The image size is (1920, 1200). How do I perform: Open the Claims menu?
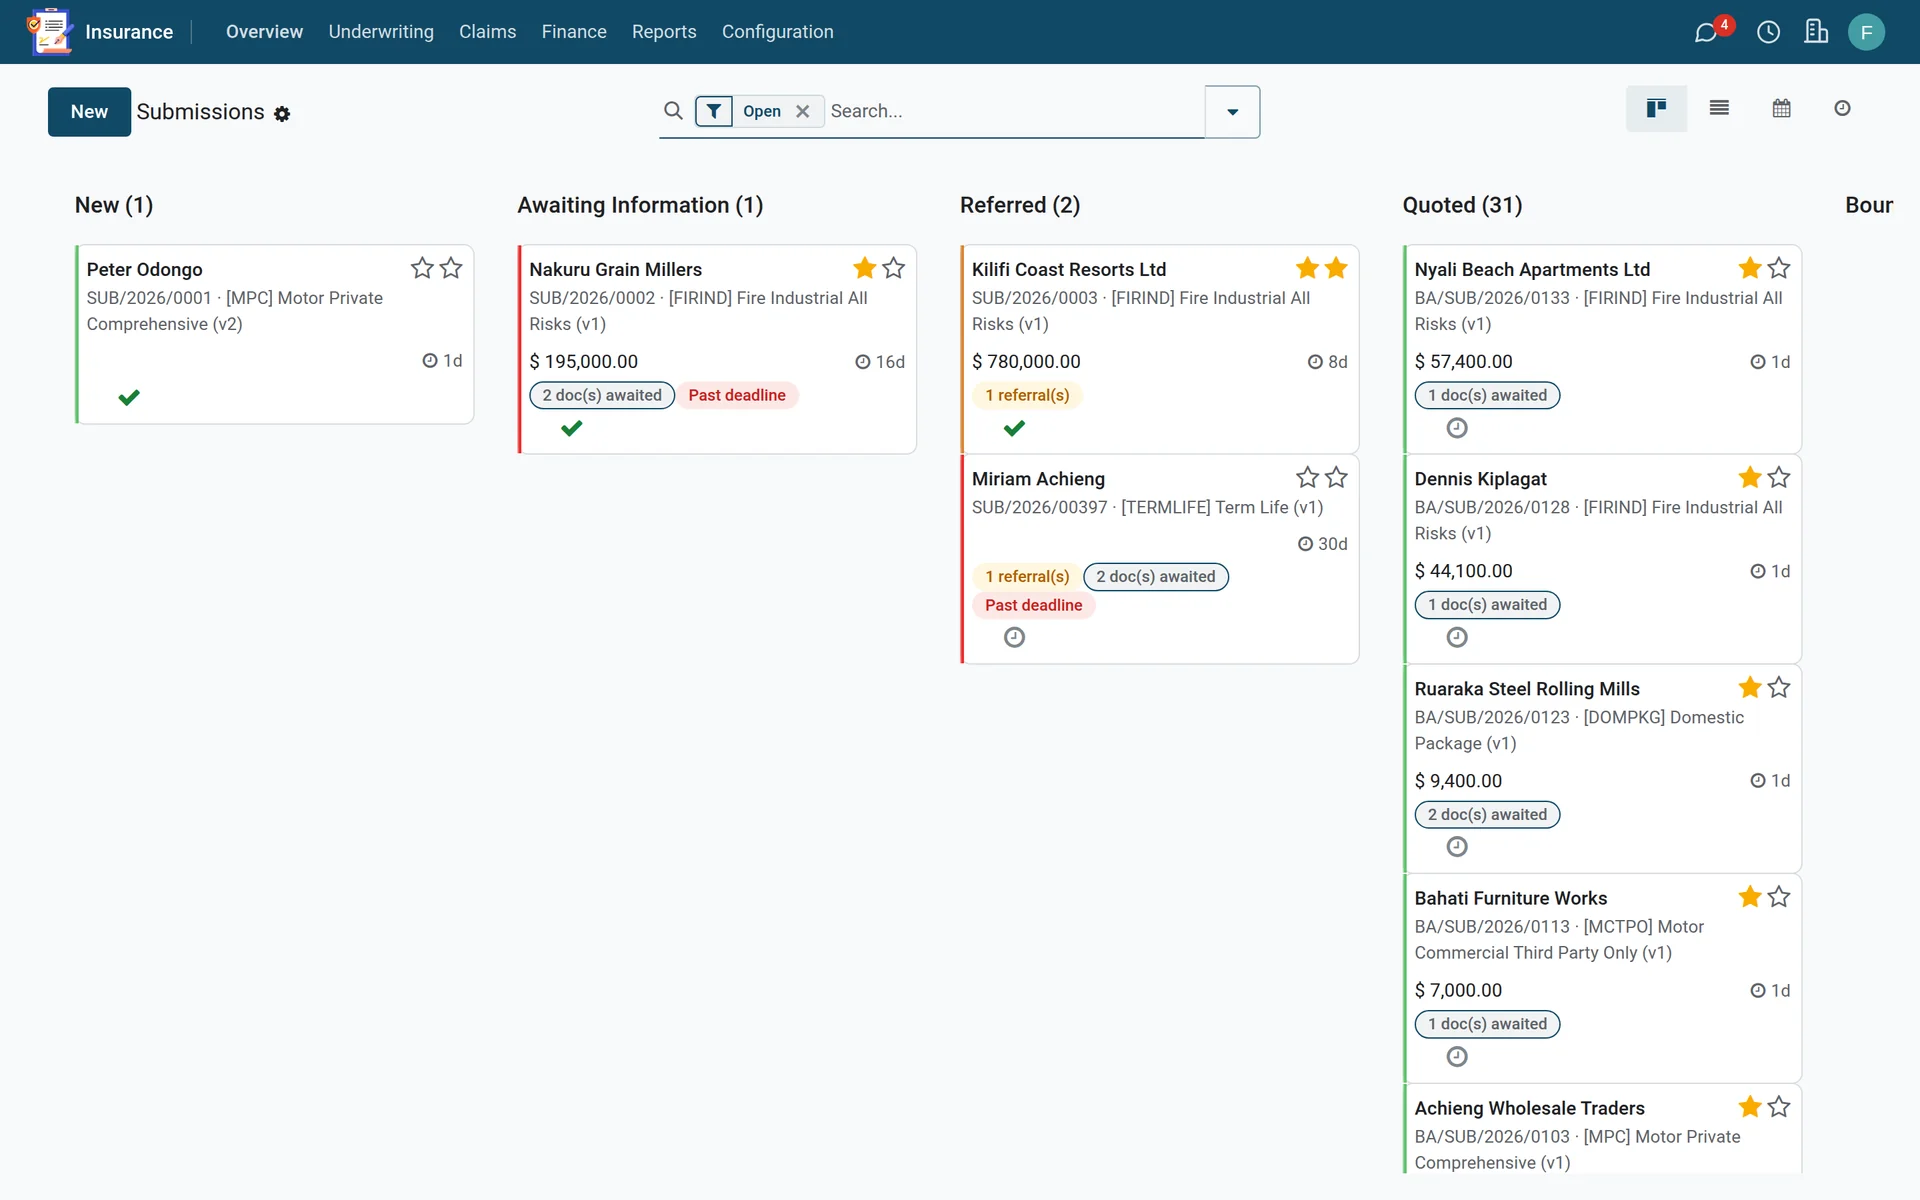pyautogui.click(x=487, y=32)
